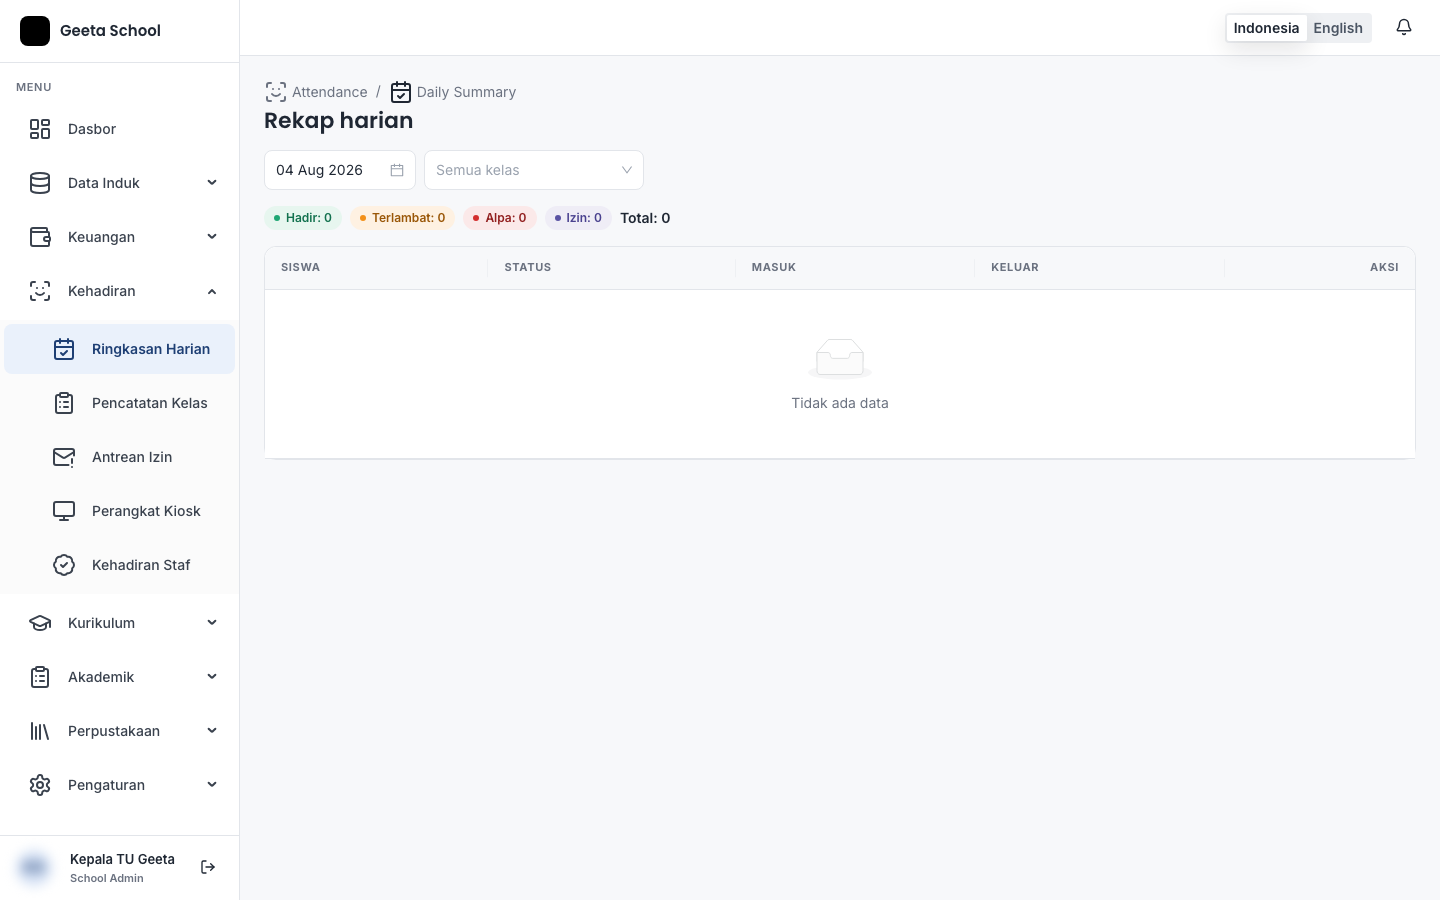The height and width of the screenshot is (900, 1440).
Task: Click the Daily Summary breadcrumb
Action: 453,92
